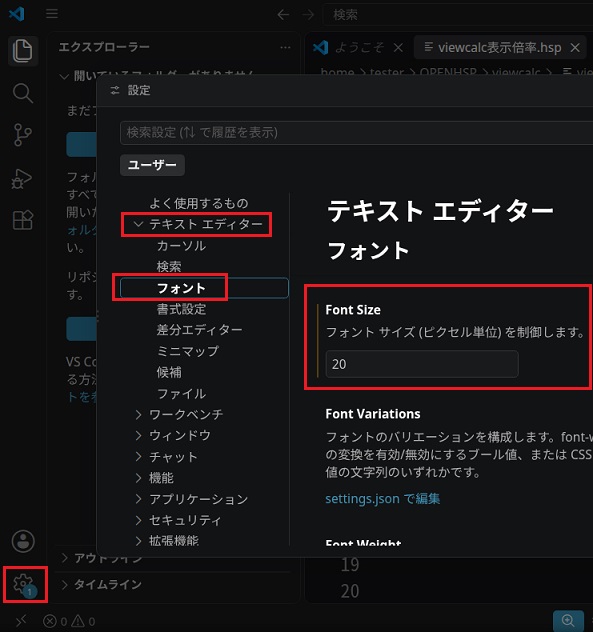Click the zoom magnifier icon in status bar
Image resolution: width=593 pixels, height=632 pixels.
click(568, 621)
